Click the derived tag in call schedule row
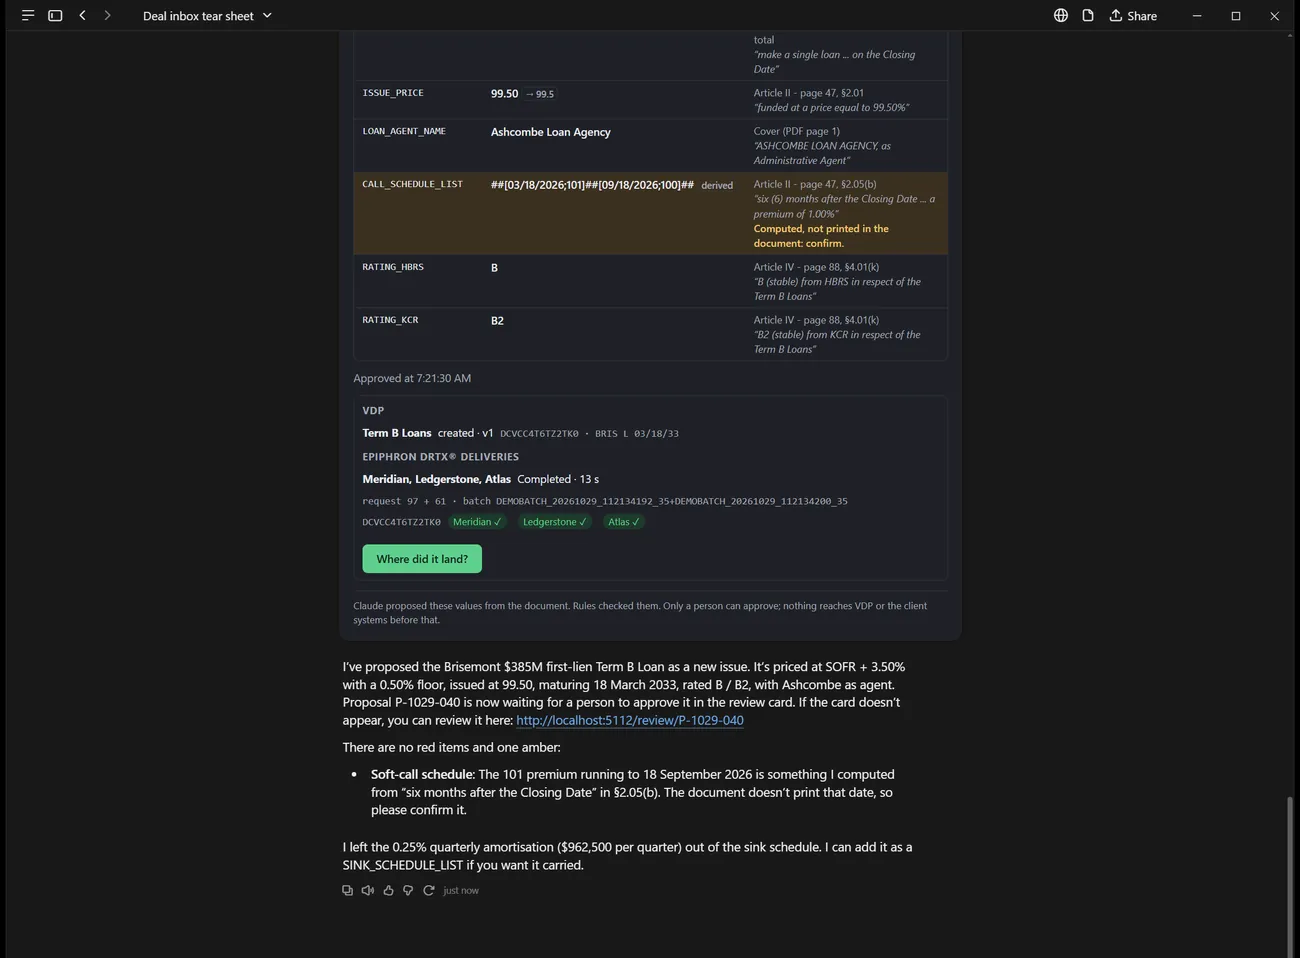 (717, 185)
